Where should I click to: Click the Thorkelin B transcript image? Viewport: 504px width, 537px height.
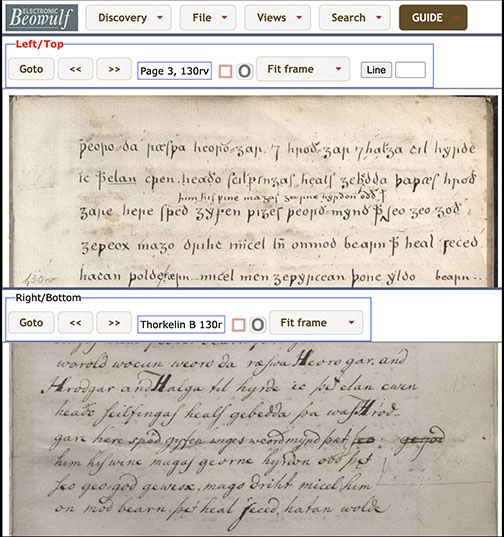click(x=253, y=439)
